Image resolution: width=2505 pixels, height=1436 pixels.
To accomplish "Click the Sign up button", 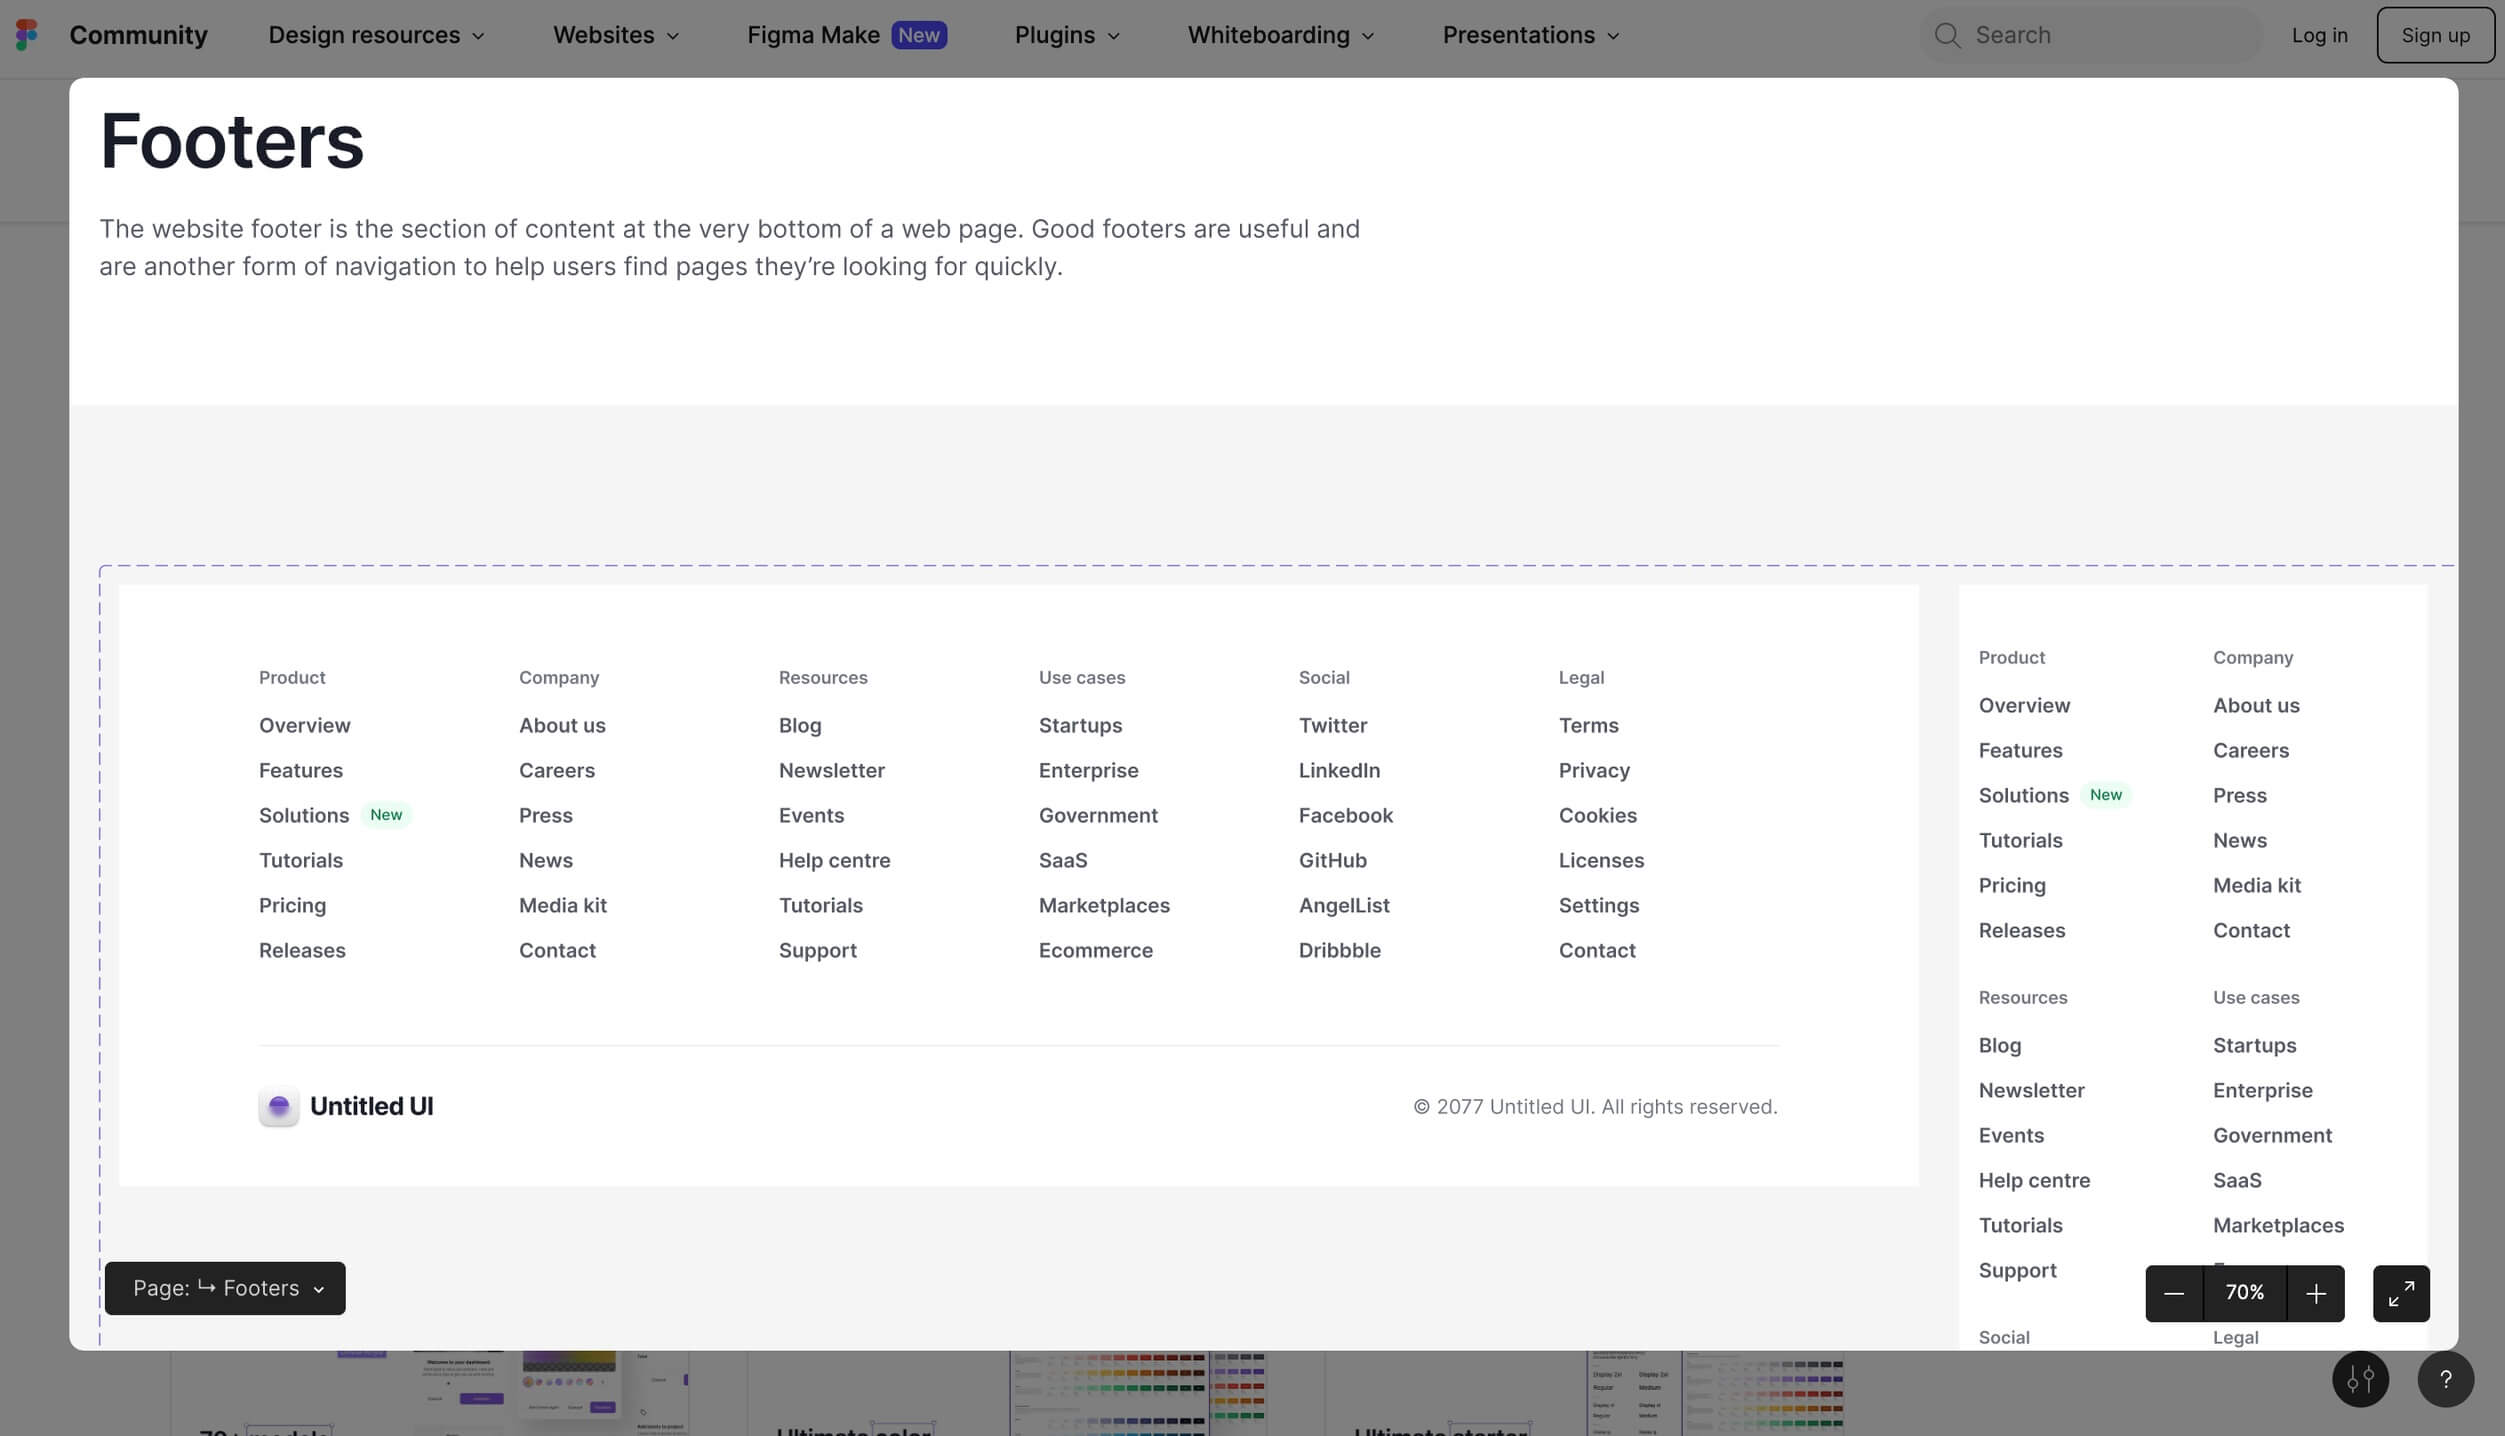I will [x=2435, y=35].
